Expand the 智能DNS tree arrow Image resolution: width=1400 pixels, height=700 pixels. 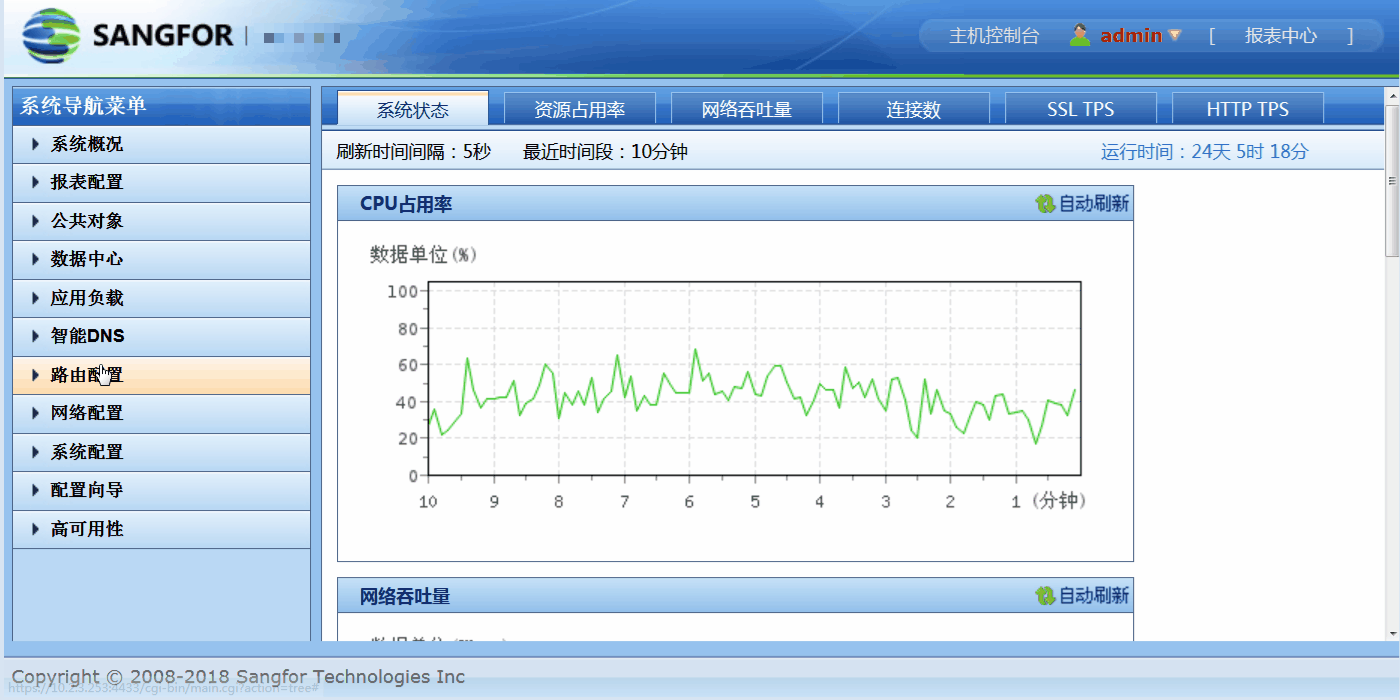tap(36, 336)
